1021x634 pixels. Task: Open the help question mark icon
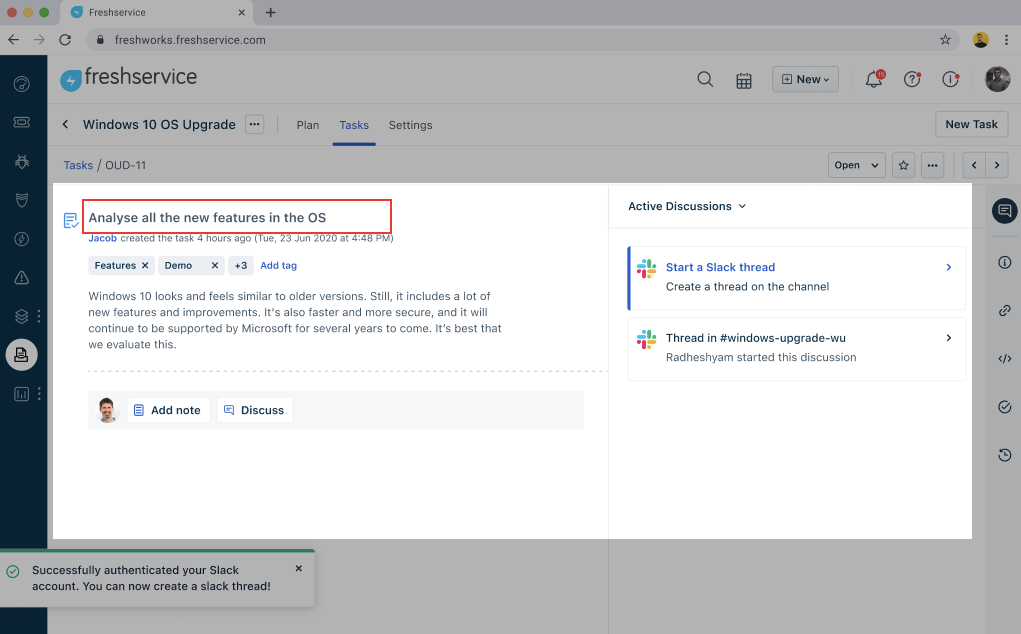pyautogui.click(x=912, y=79)
